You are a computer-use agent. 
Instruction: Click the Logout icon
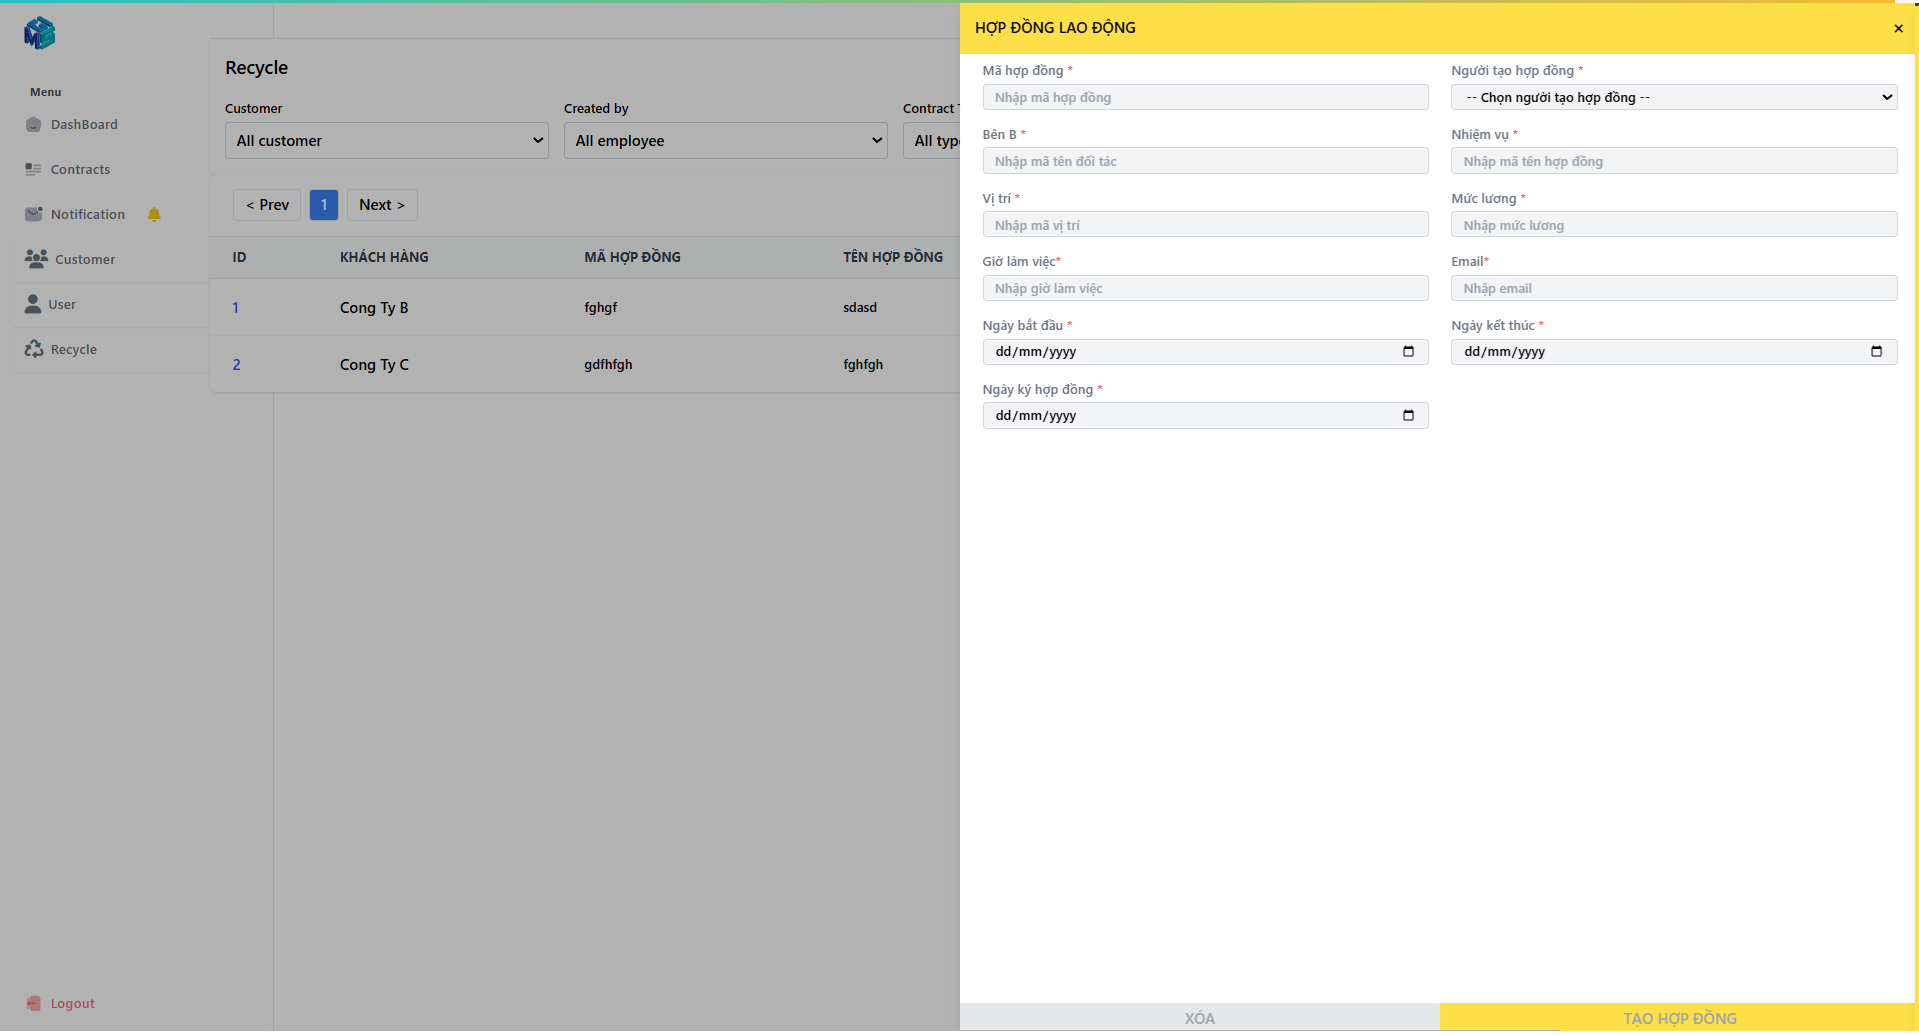(x=34, y=1003)
